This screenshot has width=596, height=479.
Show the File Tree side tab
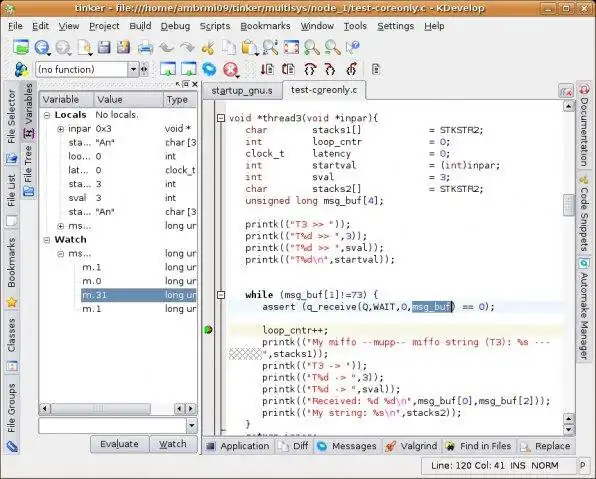click(x=28, y=171)
